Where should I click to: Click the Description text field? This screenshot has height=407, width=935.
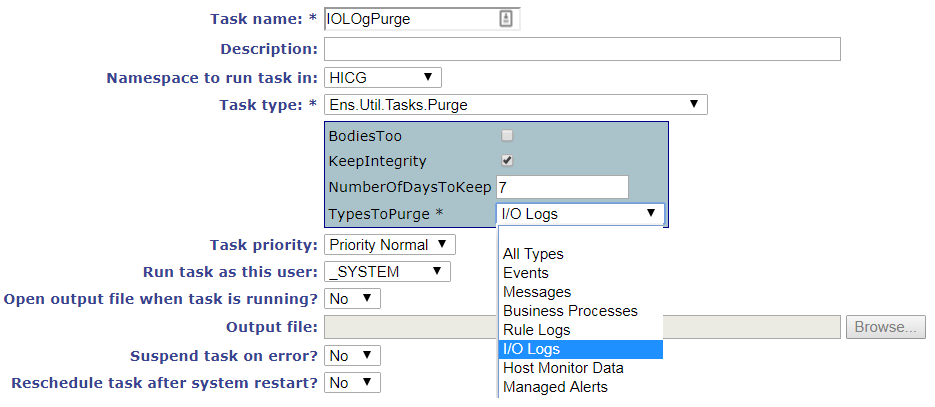(x=582, y=49)
